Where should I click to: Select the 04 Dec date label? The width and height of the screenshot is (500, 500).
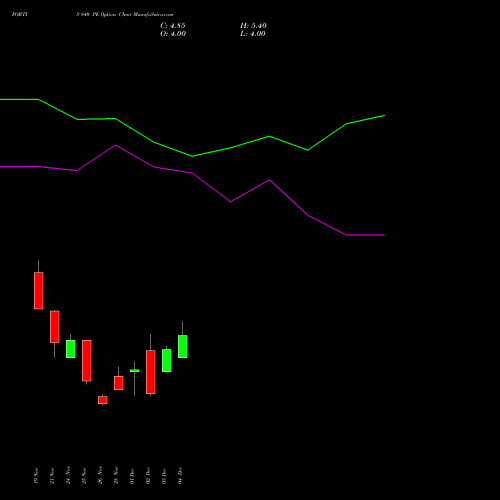pos(180,476)
